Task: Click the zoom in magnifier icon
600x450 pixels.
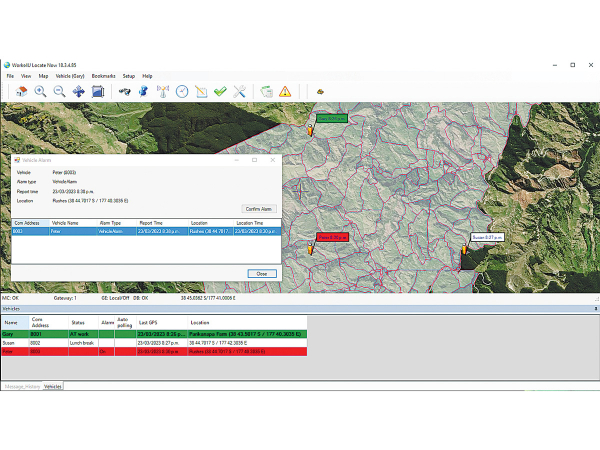Action: coord(41,91)
